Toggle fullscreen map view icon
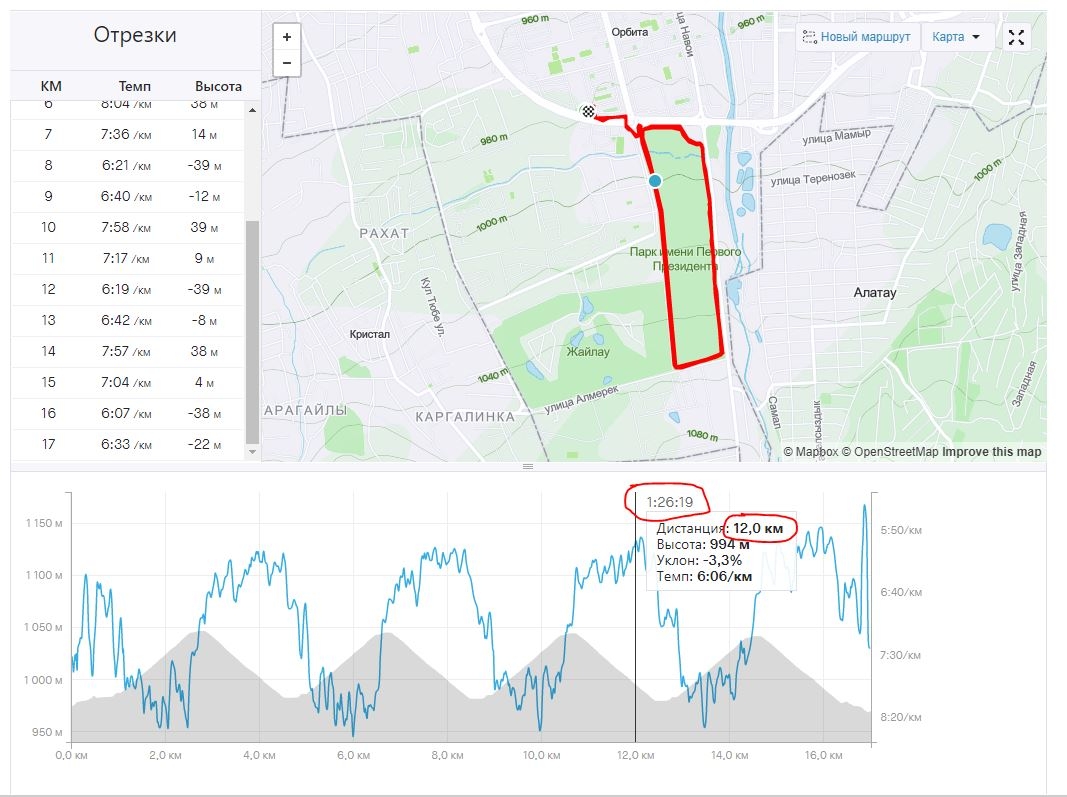 [1016, 38]
